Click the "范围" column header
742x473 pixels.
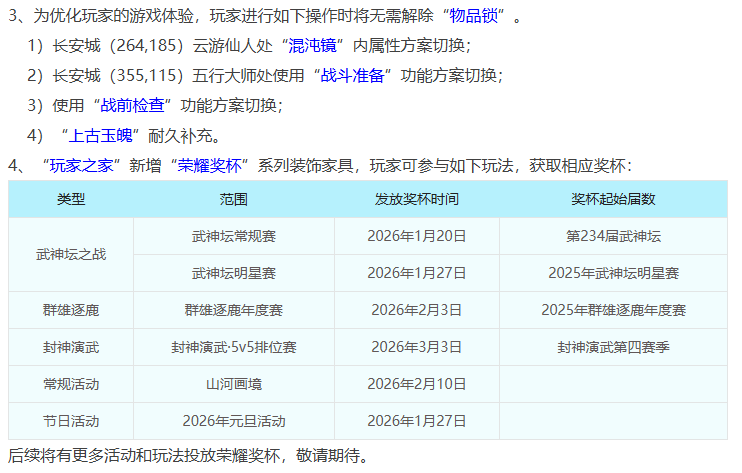click(234, 199)
